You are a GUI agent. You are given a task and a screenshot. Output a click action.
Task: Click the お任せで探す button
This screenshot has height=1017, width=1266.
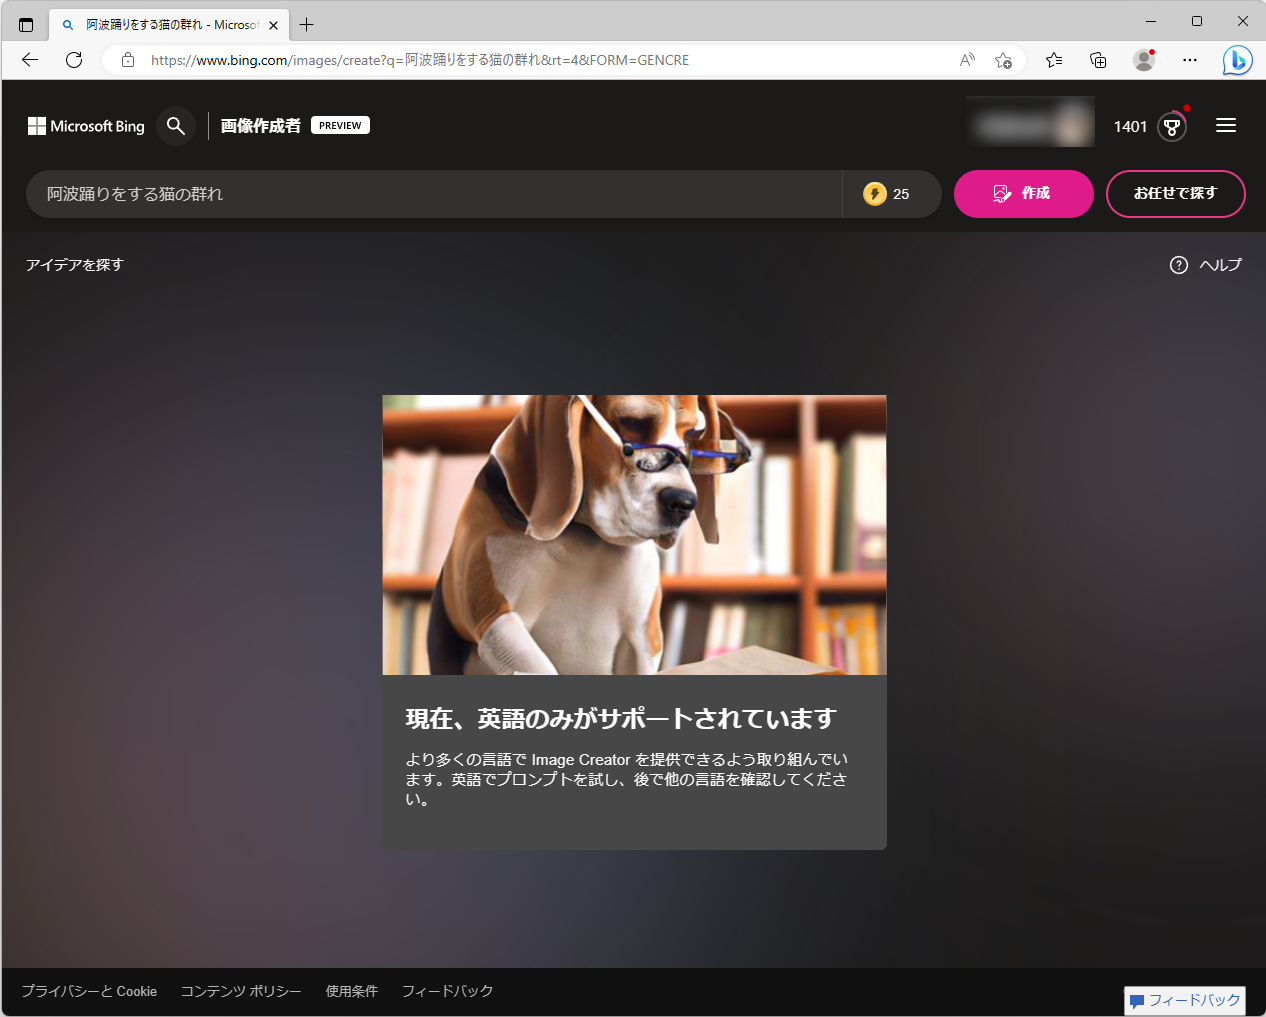(1175, 194)
